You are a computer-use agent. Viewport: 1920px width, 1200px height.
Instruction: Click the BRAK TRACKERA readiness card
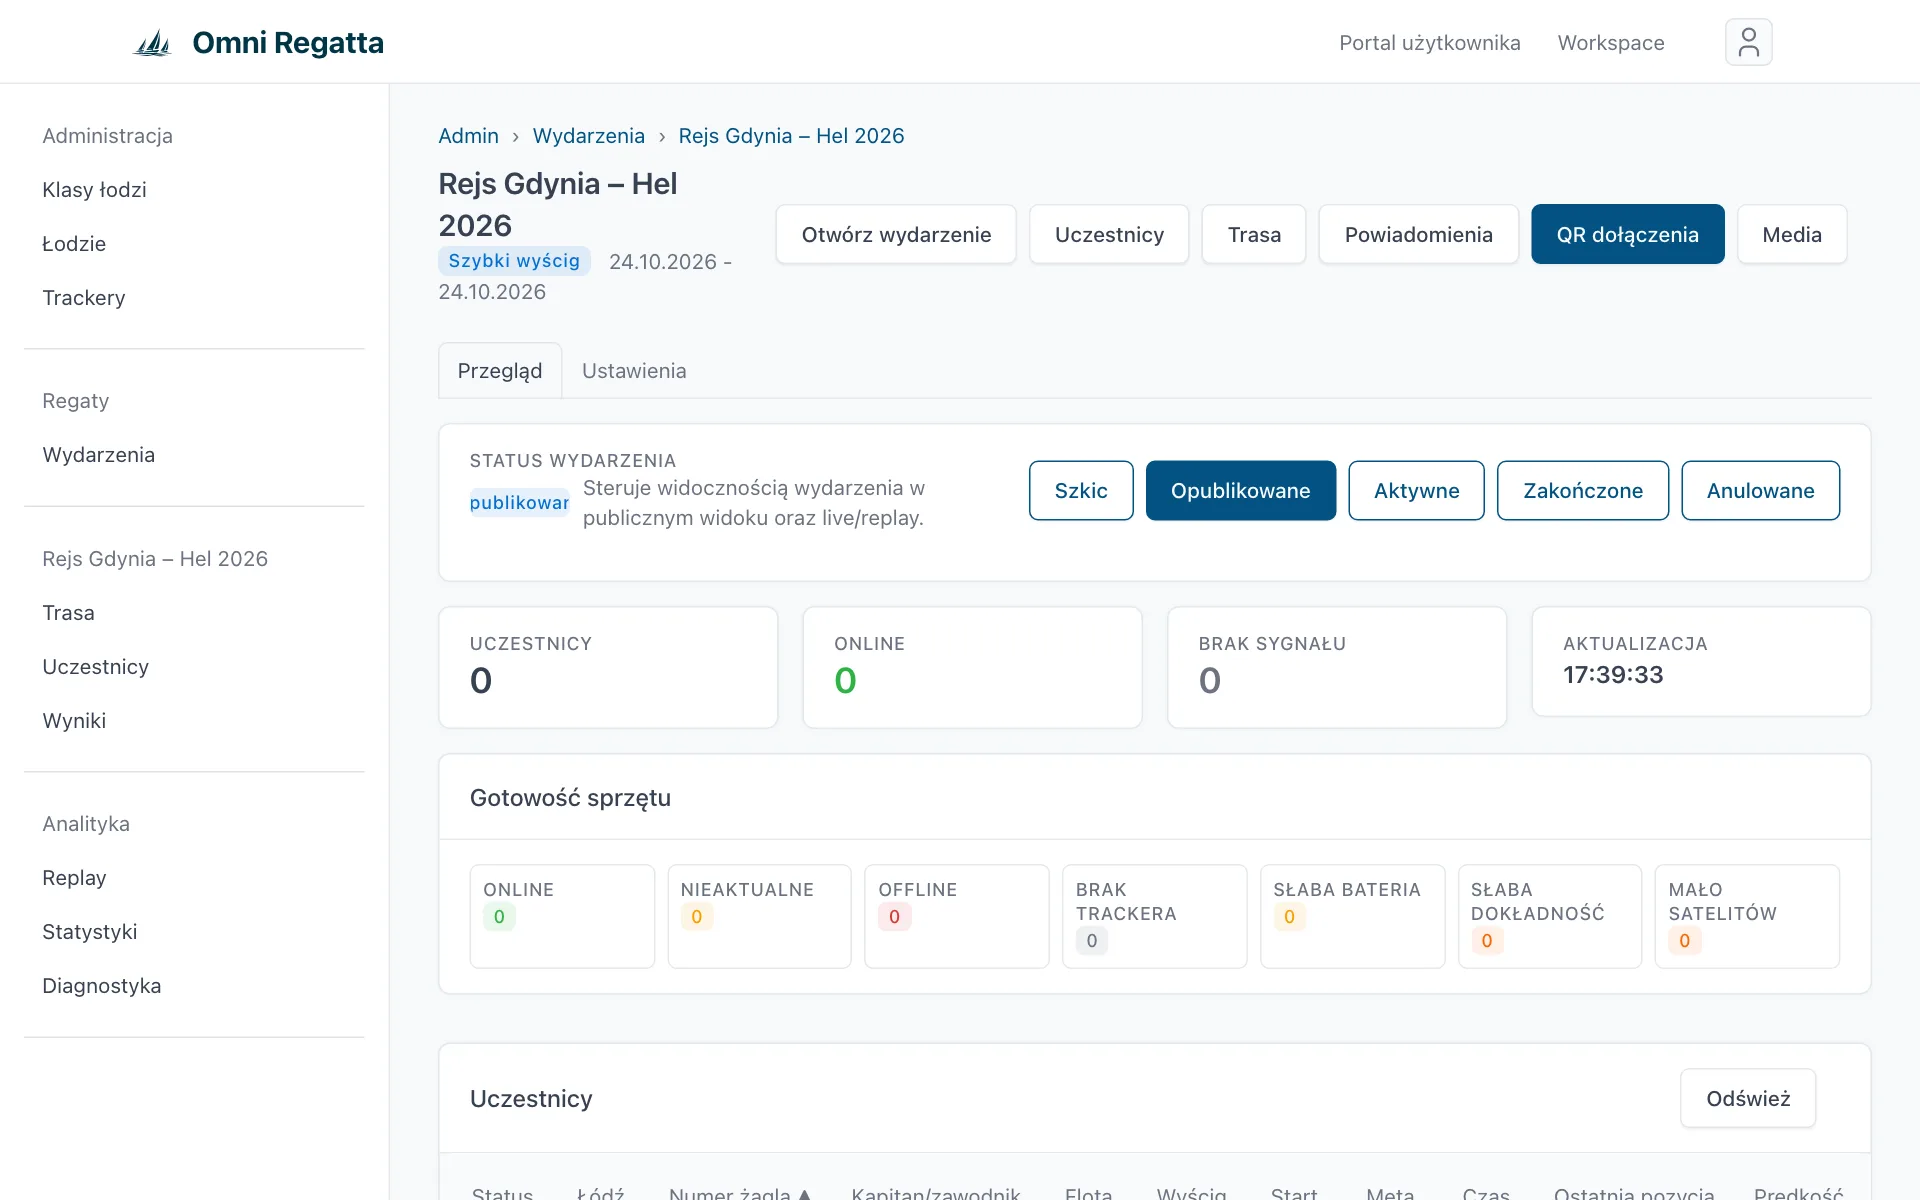[x=1154, y=916]
